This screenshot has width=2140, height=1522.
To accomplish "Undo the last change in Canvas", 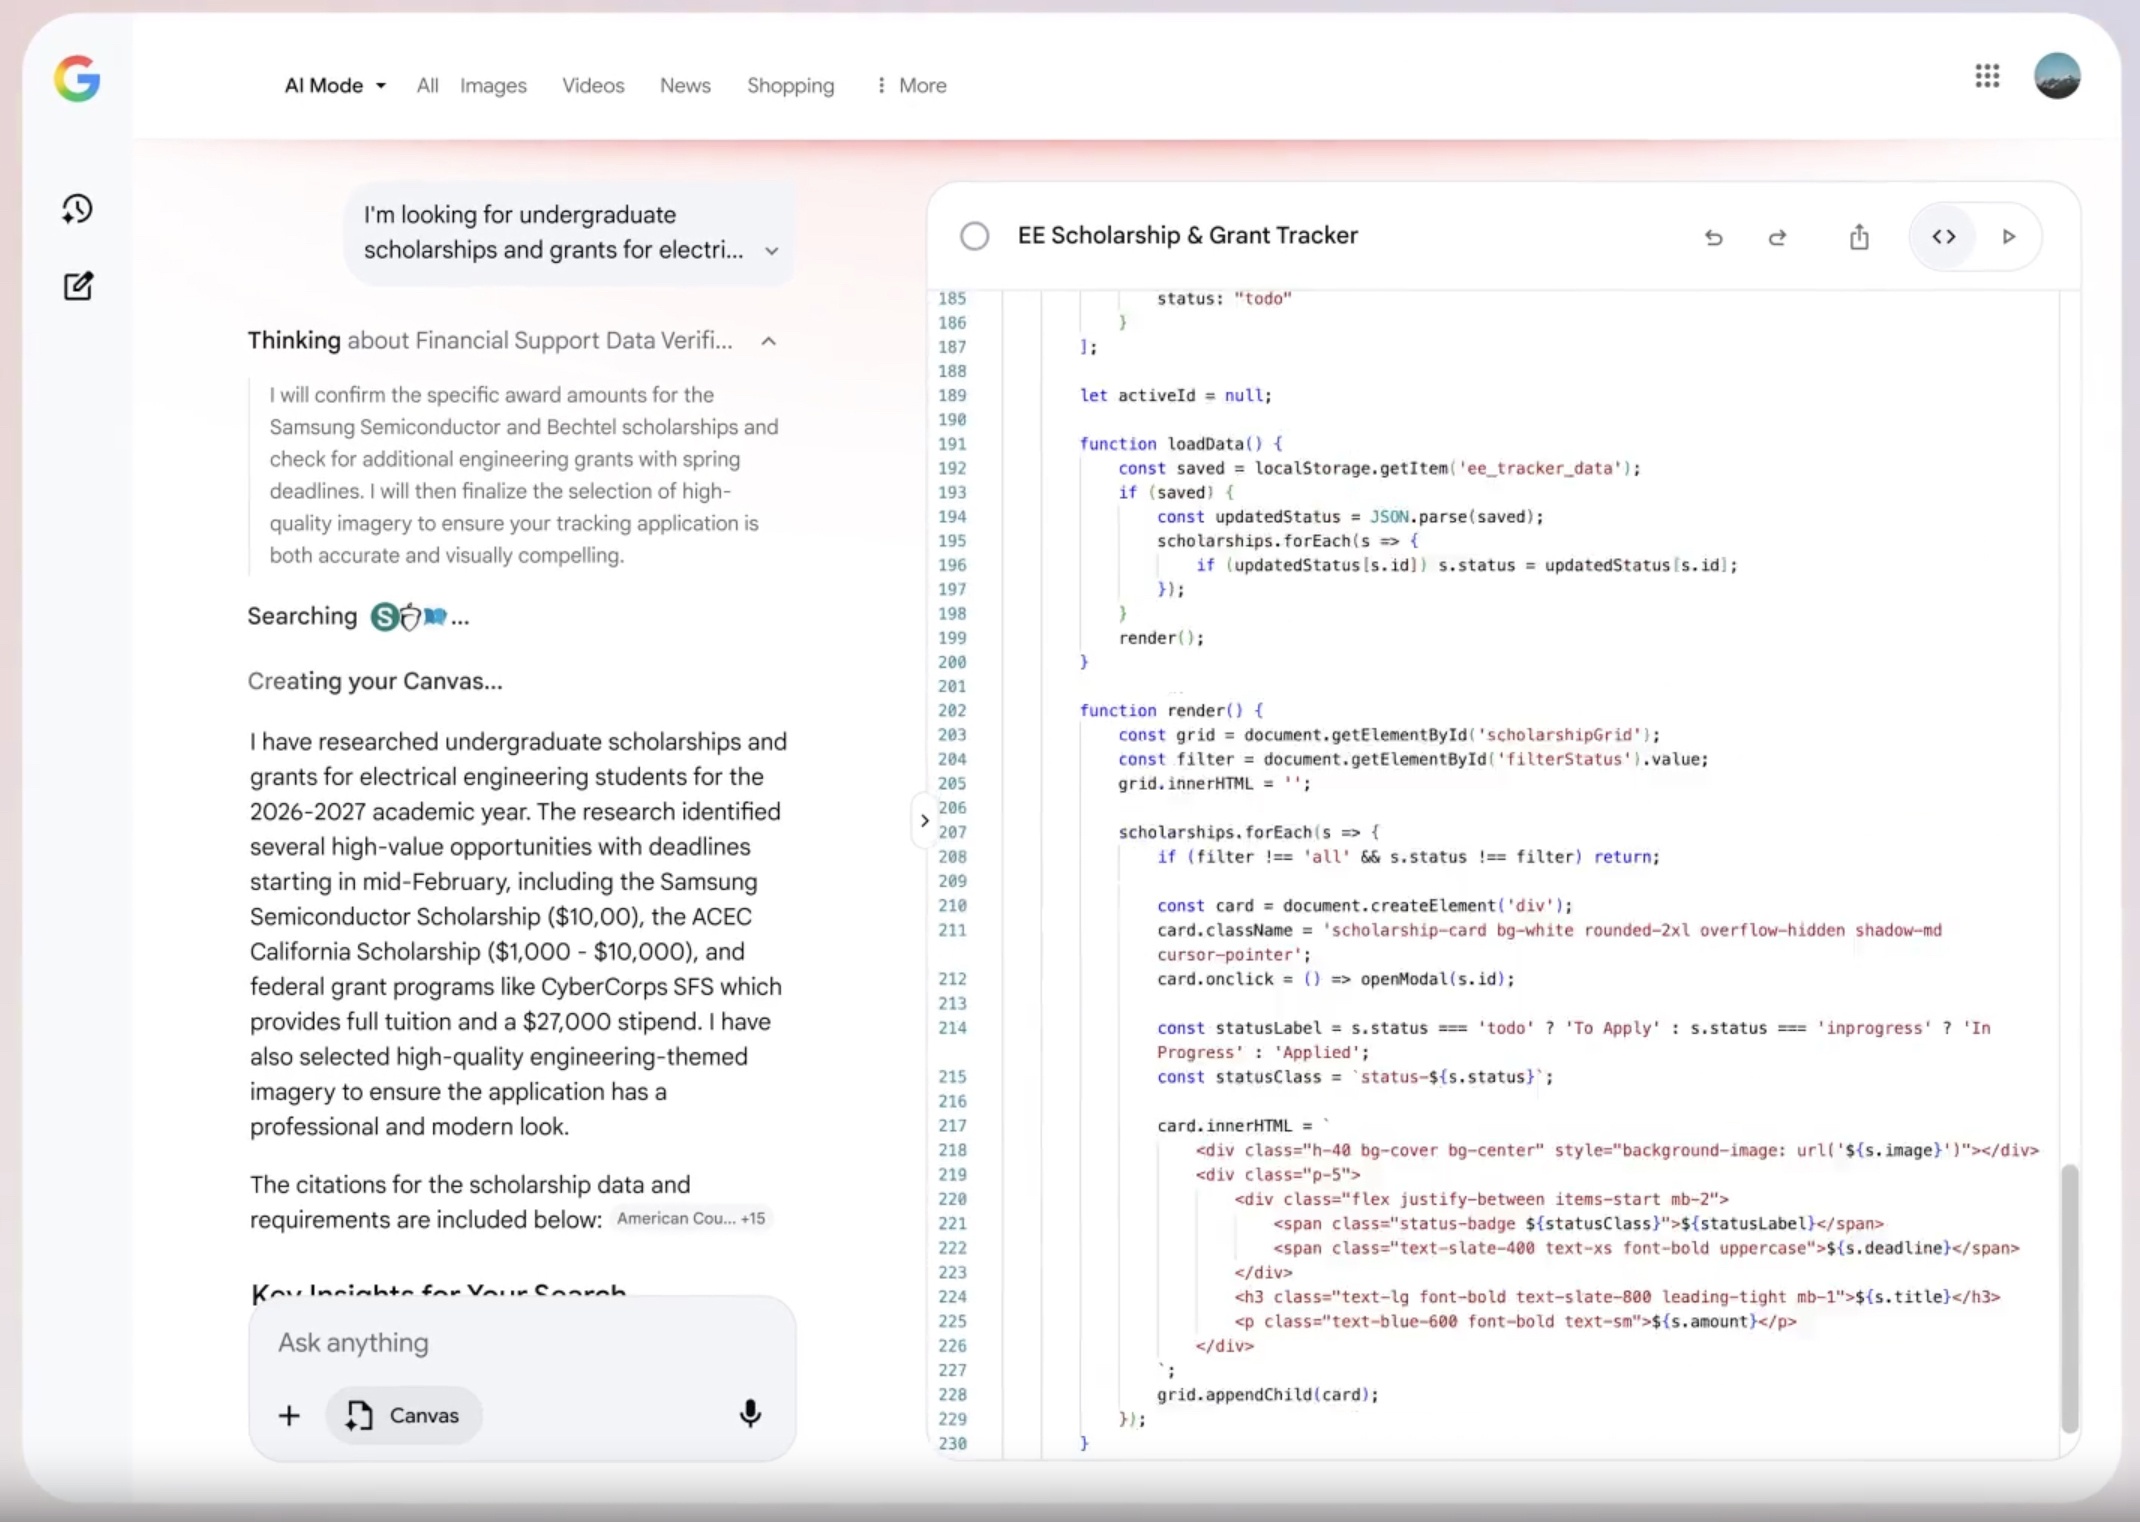I will 1713,237.
